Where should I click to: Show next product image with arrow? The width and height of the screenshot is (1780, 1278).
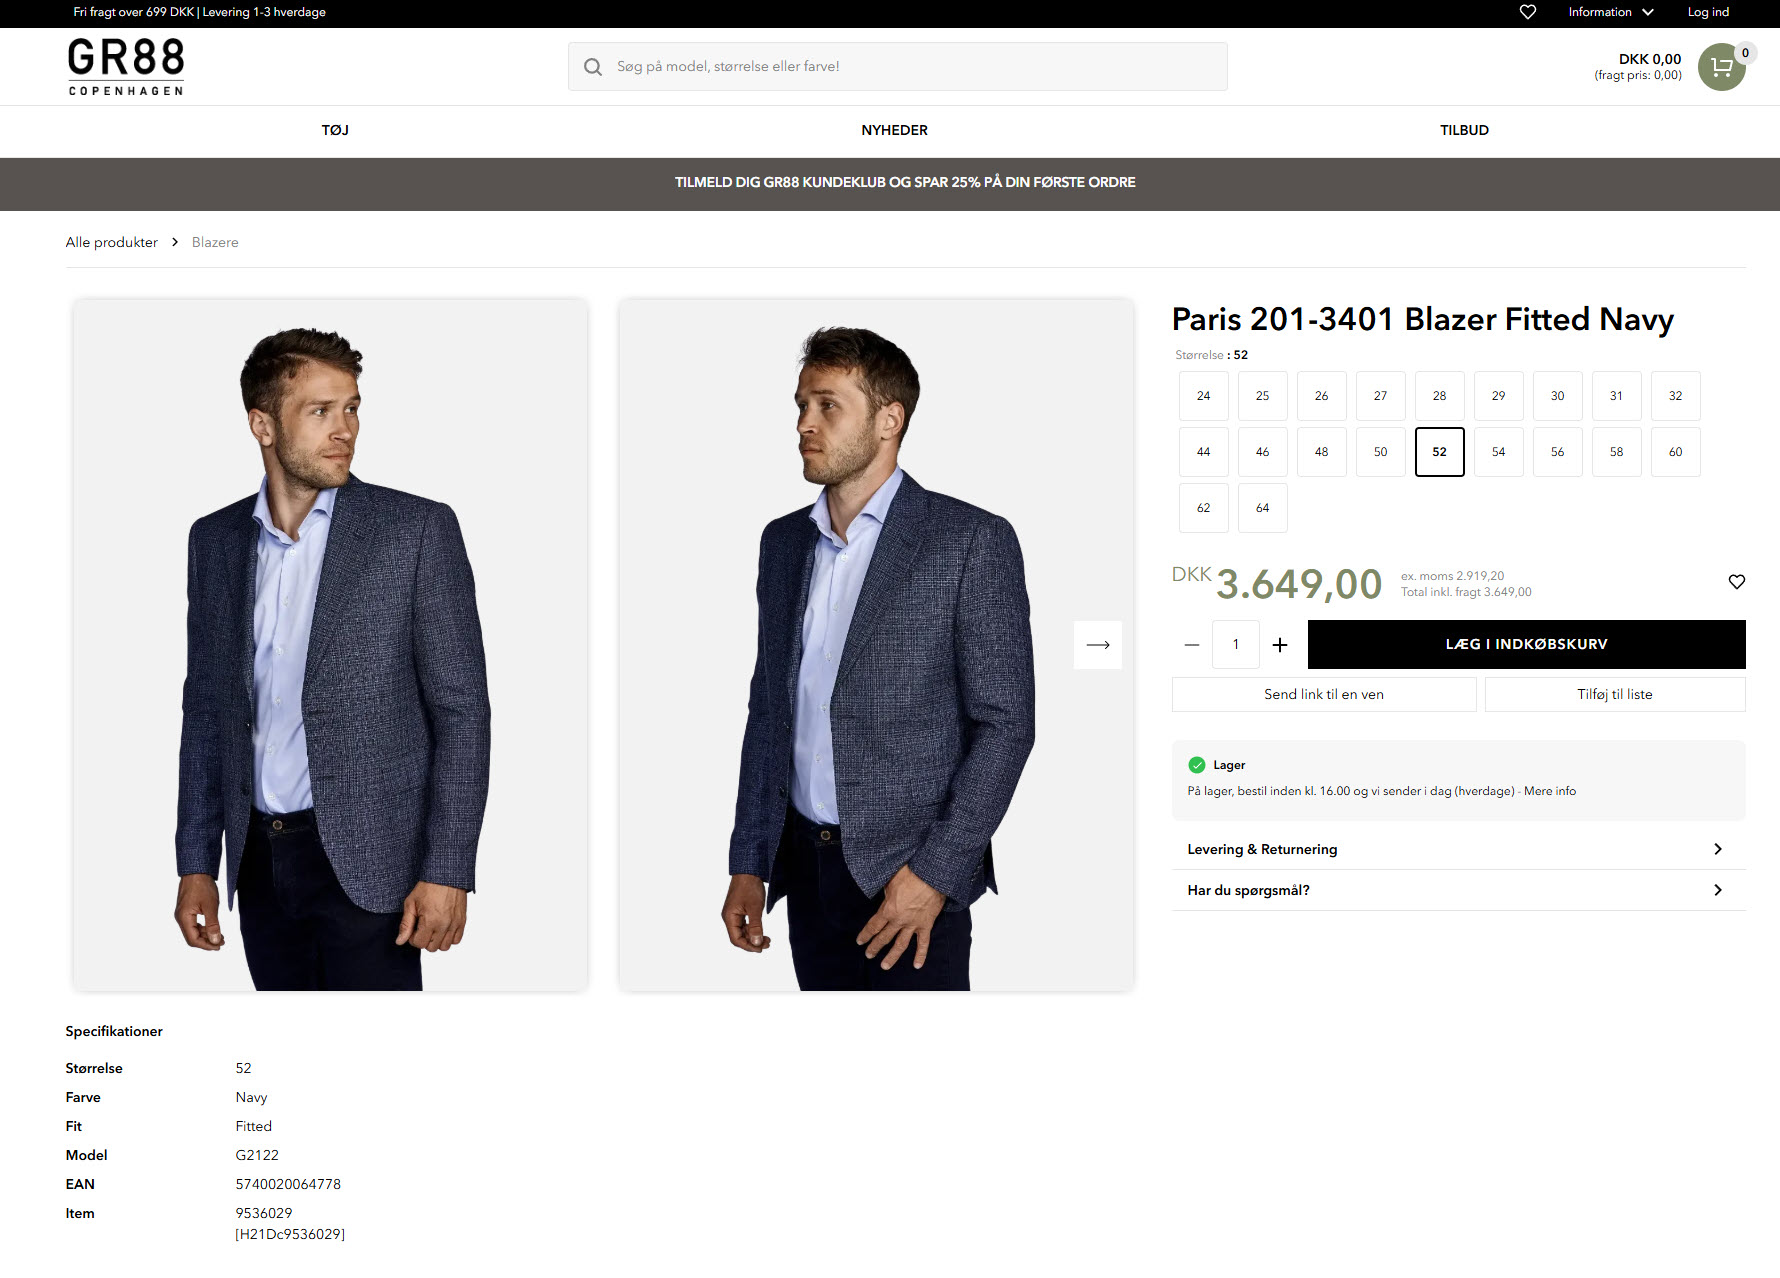1097,645
